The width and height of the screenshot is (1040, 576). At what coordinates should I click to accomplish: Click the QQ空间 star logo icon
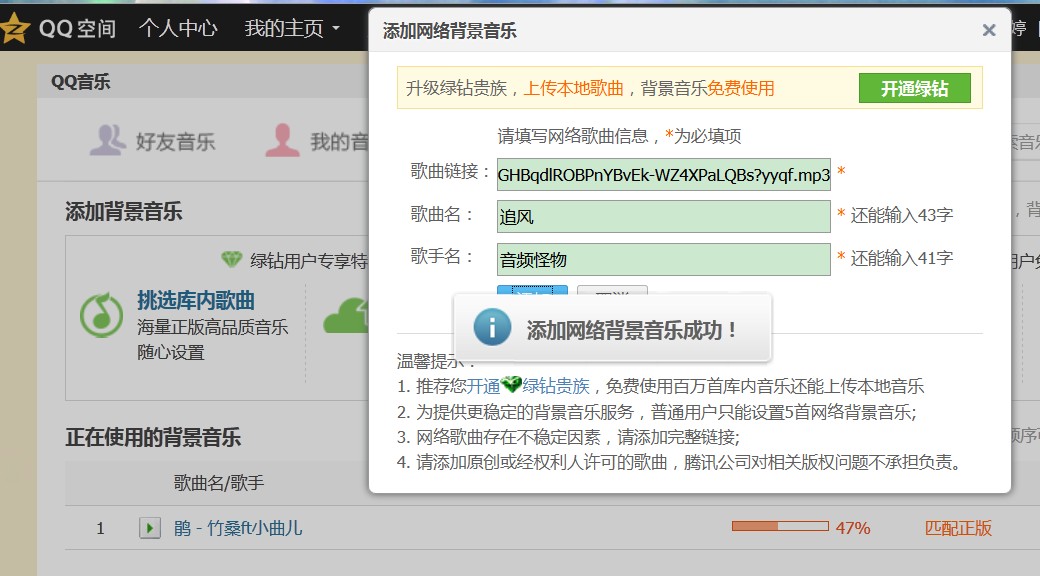coord(15,28)
